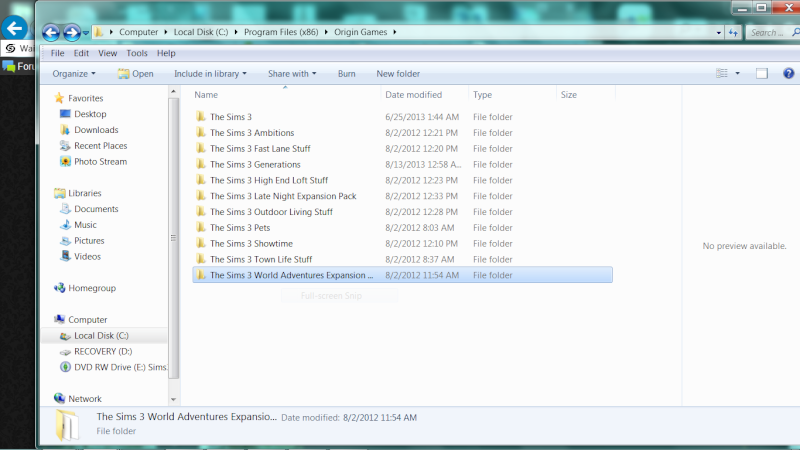
Task: Select The Sims 3 Fast Lane Stuff folder icon
Action: (x=201, y=148)
